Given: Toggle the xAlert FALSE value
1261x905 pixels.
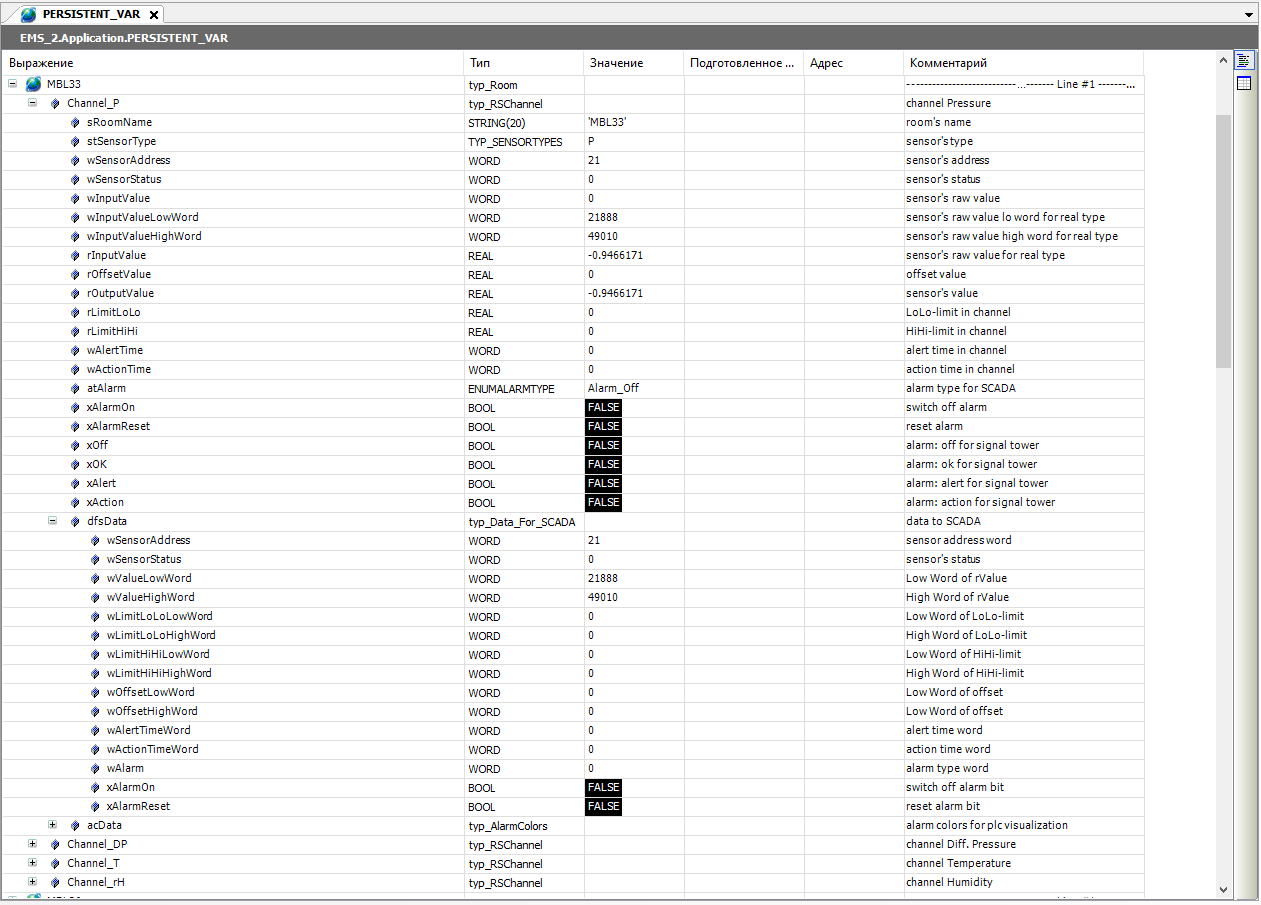Looking at the screenshot, I should 603,483.
